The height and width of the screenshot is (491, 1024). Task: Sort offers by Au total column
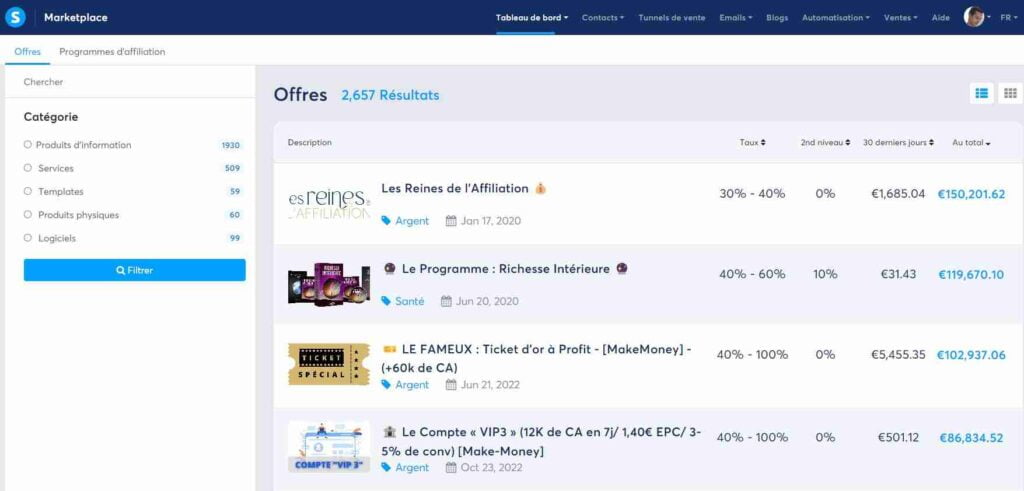(x=971, y=142)
